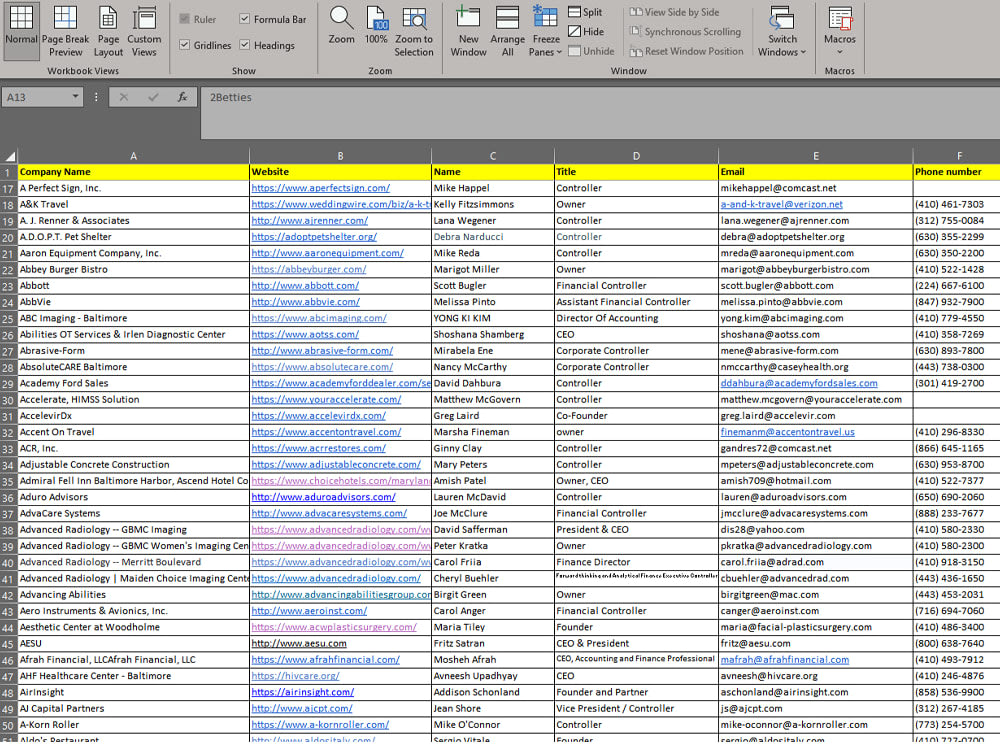Select column B header
The image size is (1000, 750).
pyautogui.click(x=340, y=156)
